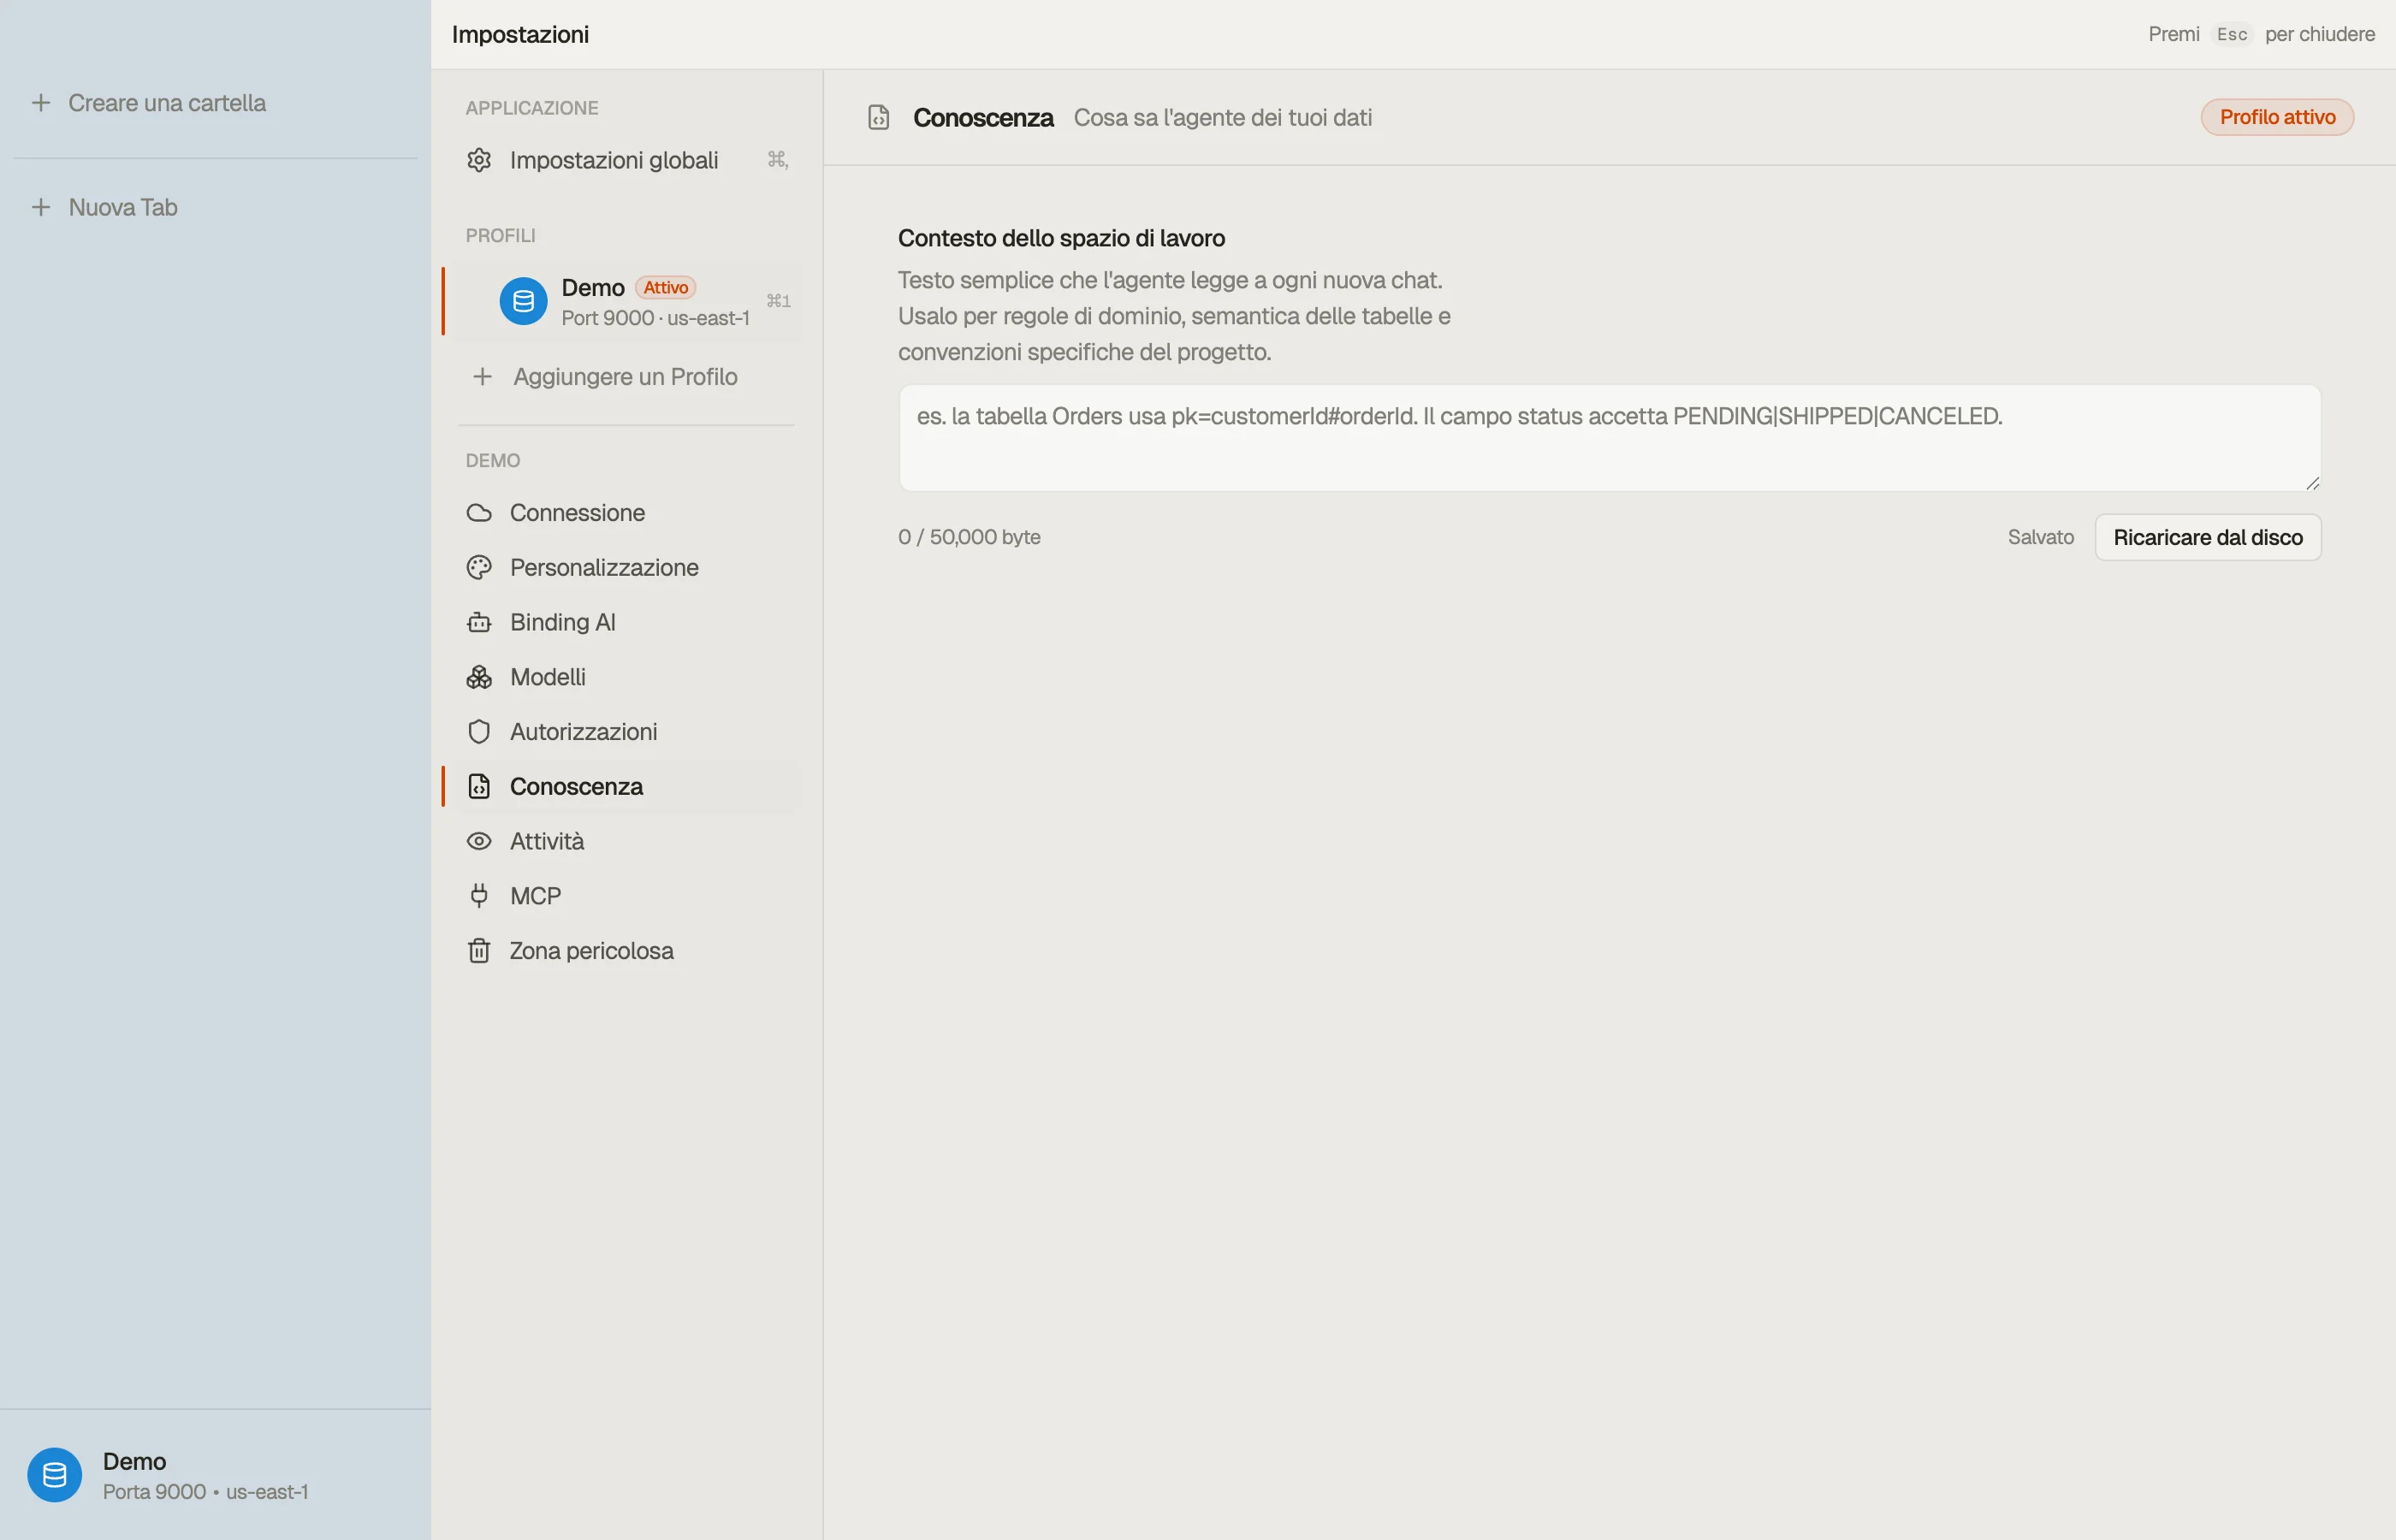2396x1540 pixels.
Task: Focus the workspace context text area
Action: (1610, 438)
